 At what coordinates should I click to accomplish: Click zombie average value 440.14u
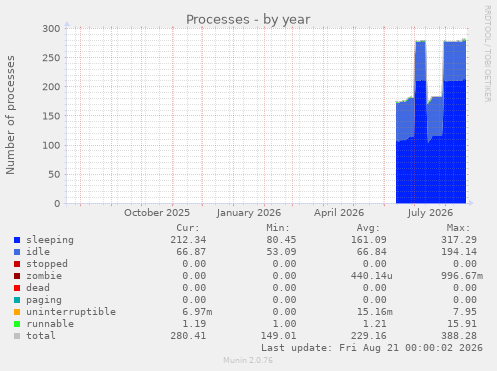[x=372, y=276]
